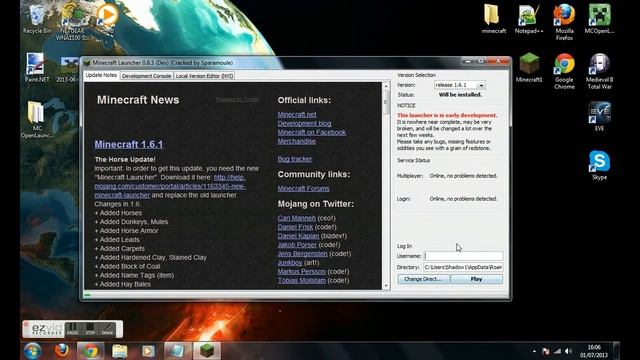
Task: Focus the Username input field
Action: point(464,256)
